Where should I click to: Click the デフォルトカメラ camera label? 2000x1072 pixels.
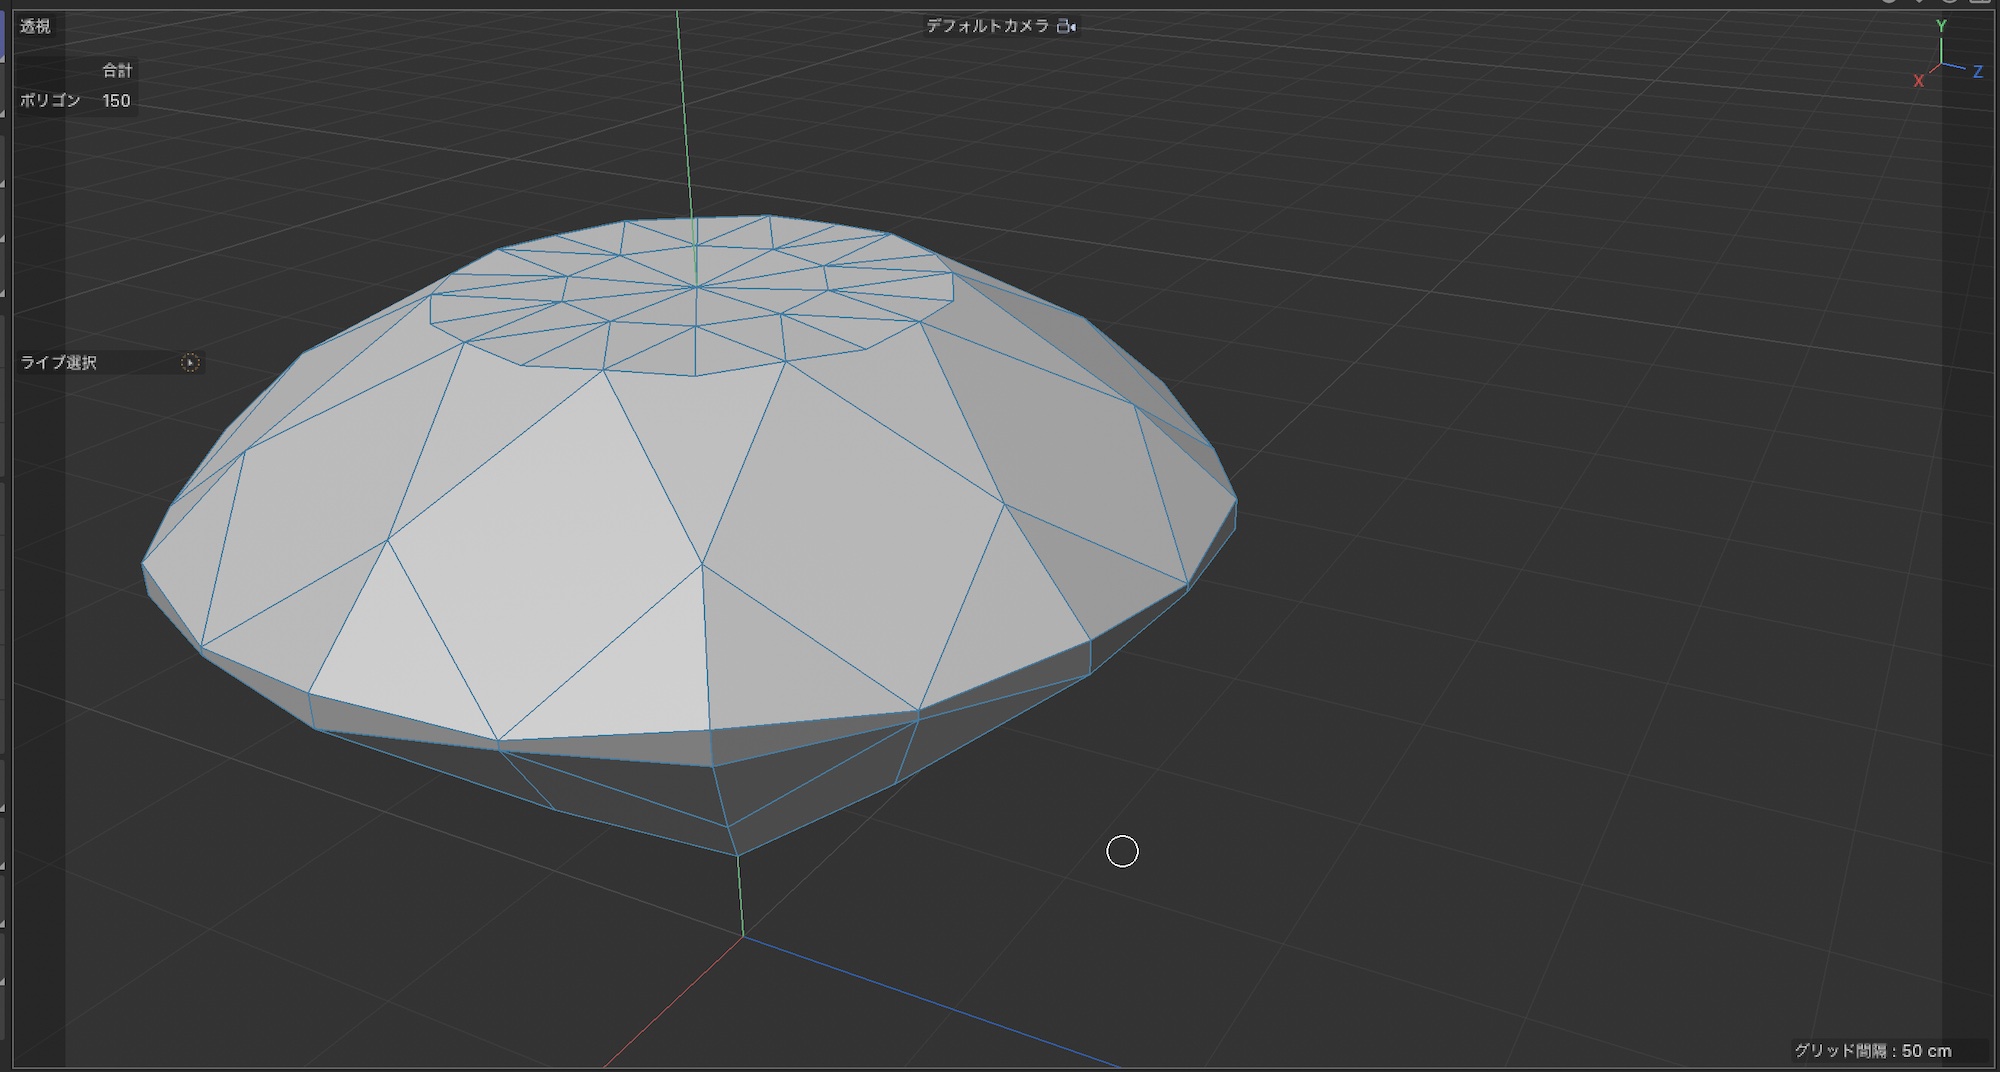point(987,26)
